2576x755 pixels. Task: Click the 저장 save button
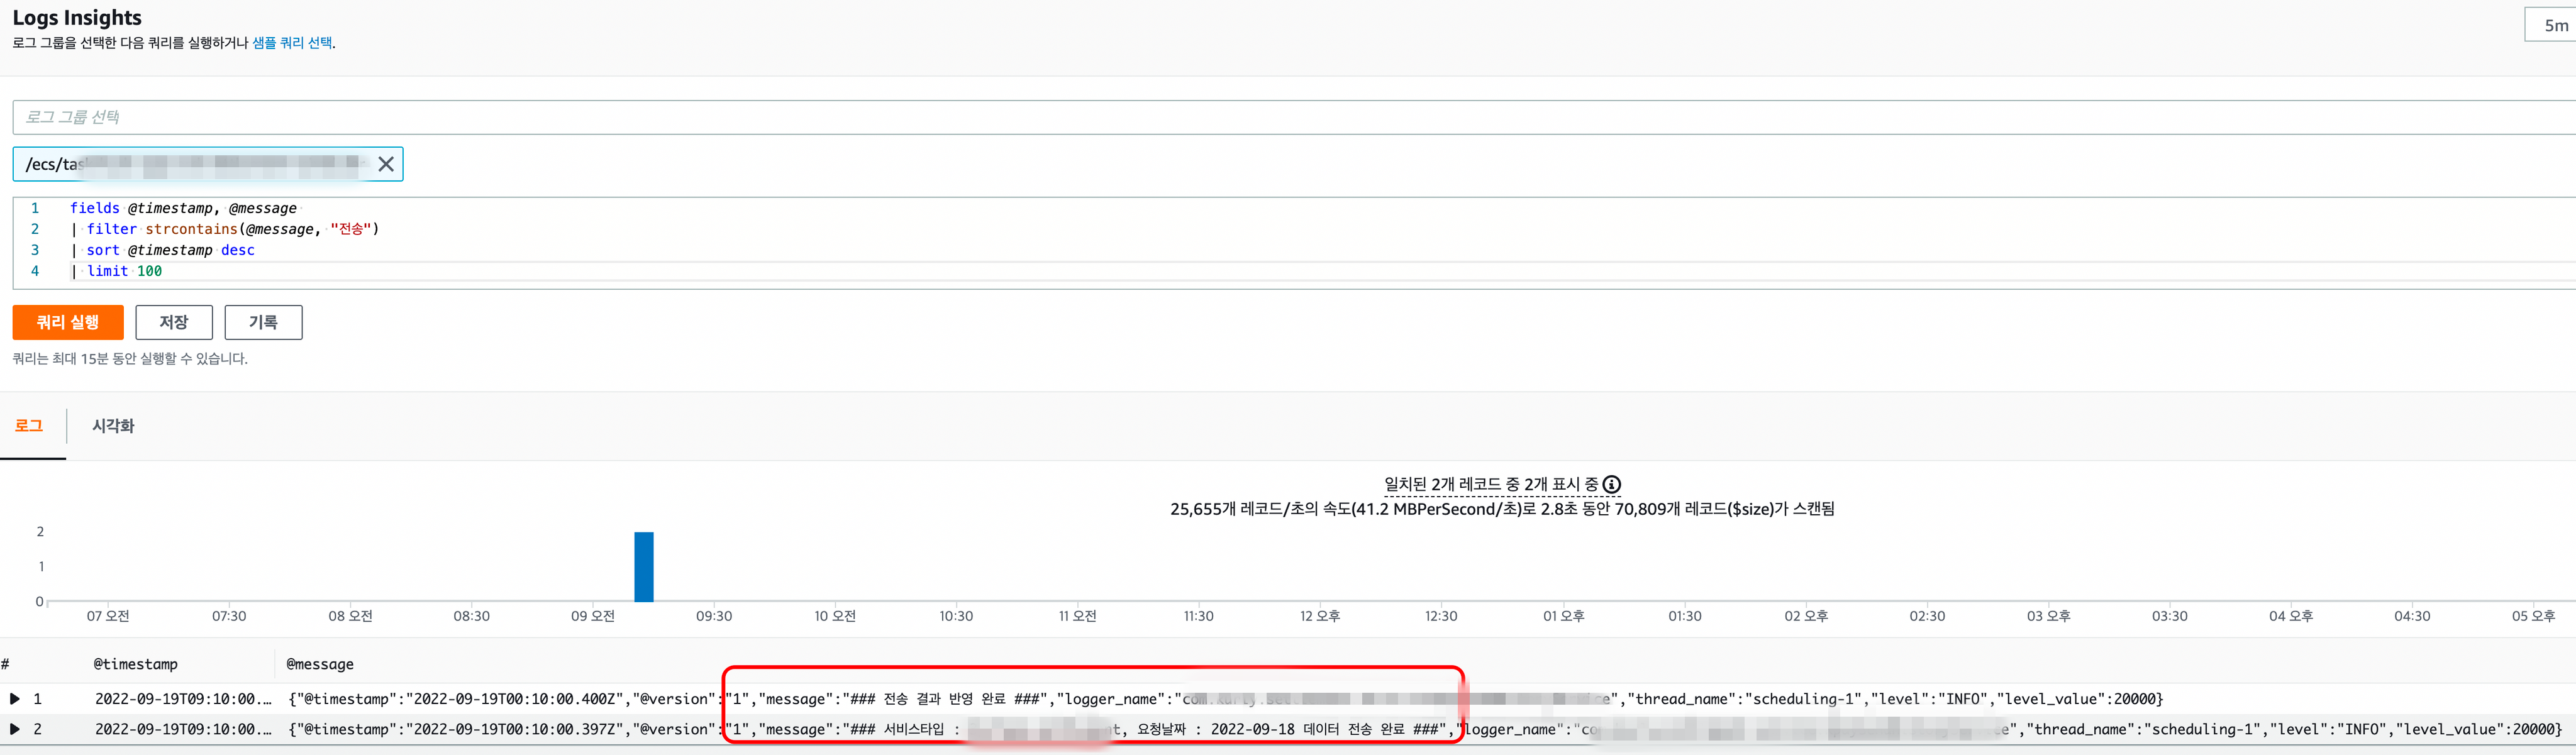[174, 322]
